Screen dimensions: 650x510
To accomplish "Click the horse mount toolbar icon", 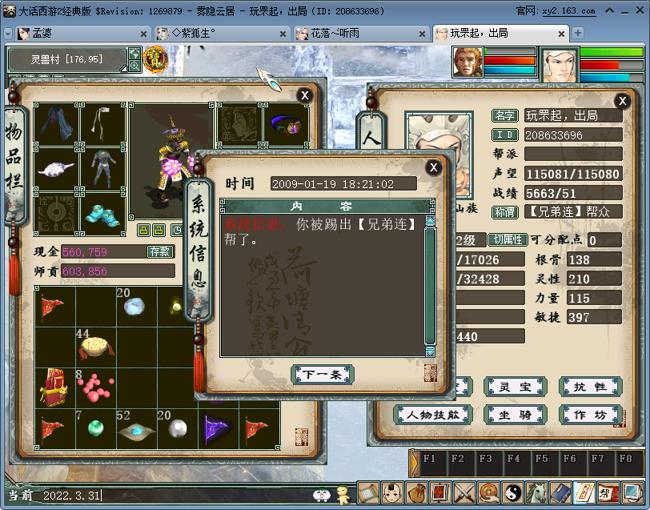I will click(x=537, y=492).
